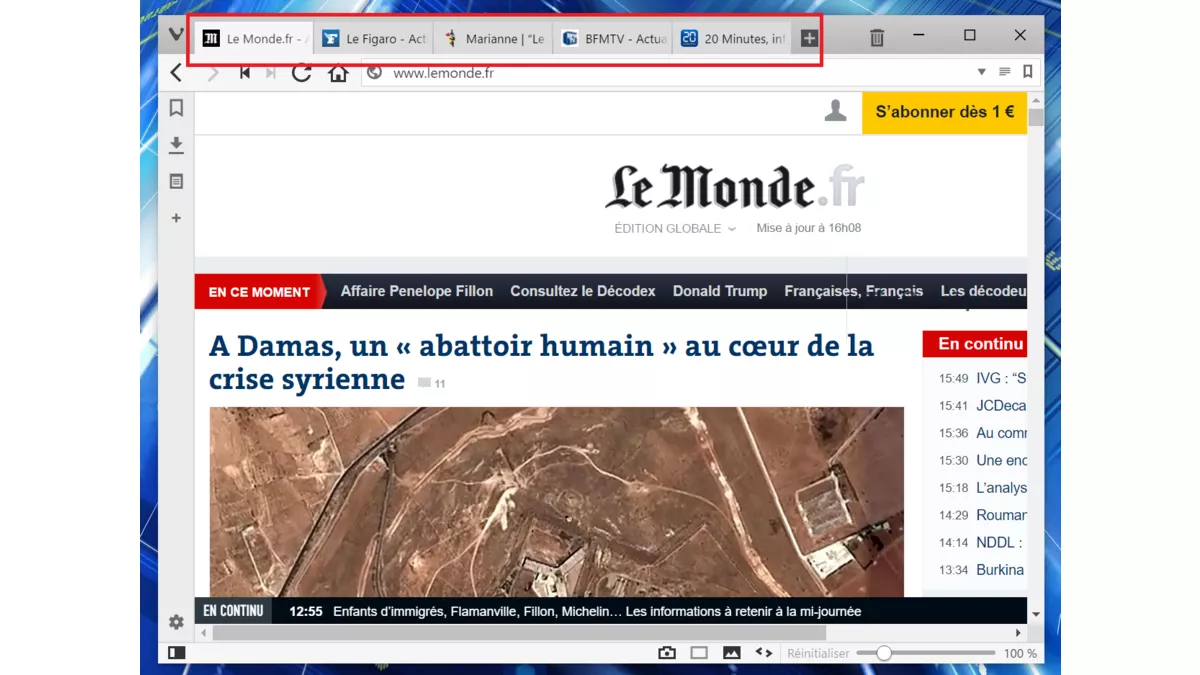Click the satellite photo of the article

pyautogui.click(x=556, y=502)
